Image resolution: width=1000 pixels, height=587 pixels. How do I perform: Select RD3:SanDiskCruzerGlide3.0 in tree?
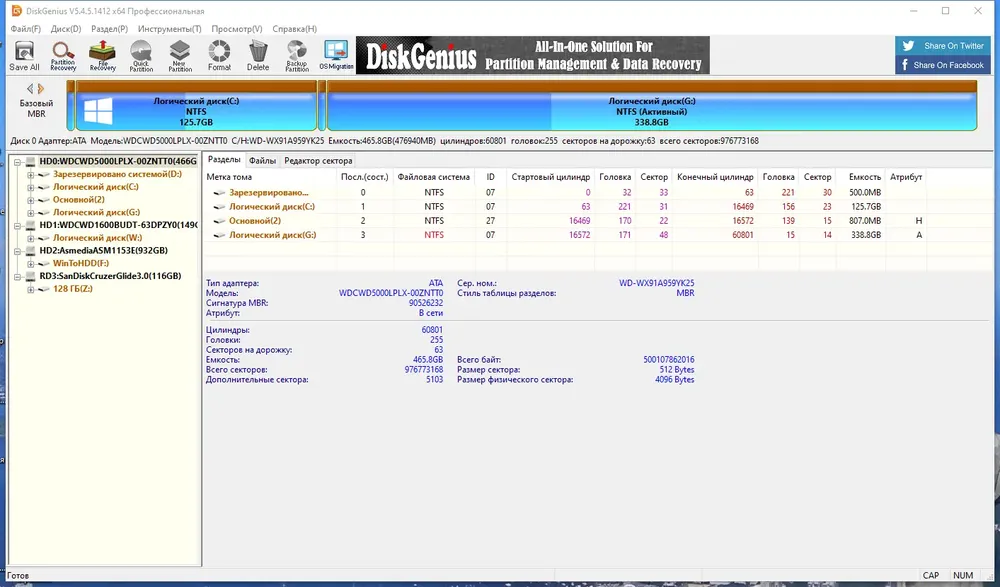(x=110, y=276)
